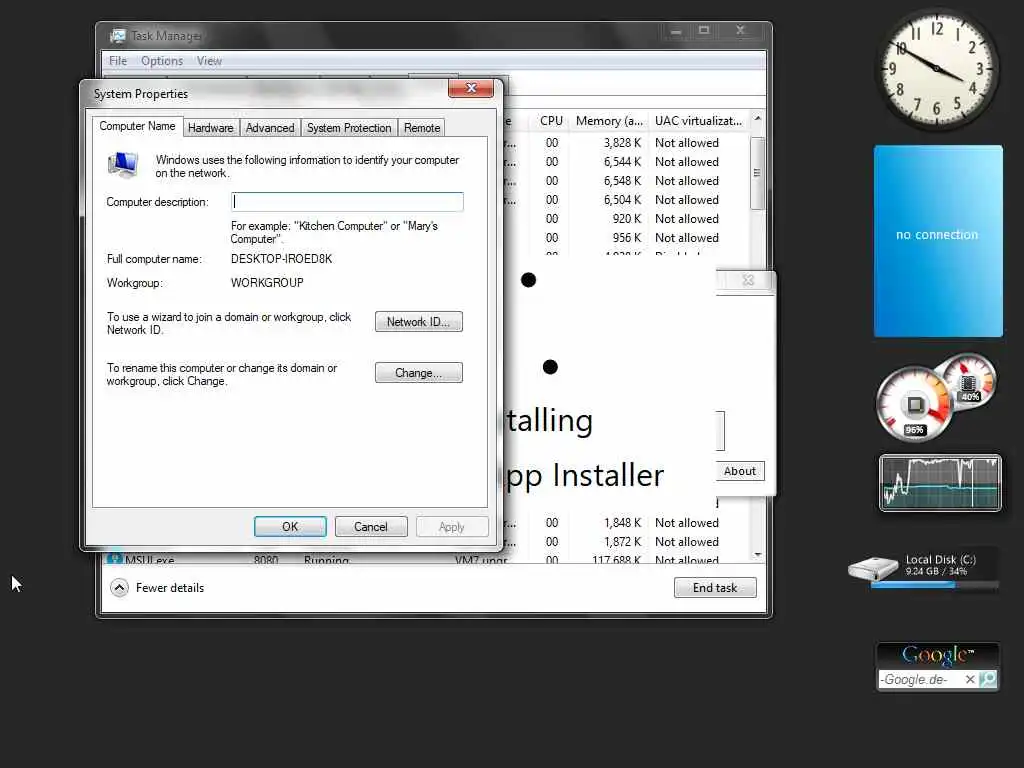Switch to the Hardware tab

(210, 128)
